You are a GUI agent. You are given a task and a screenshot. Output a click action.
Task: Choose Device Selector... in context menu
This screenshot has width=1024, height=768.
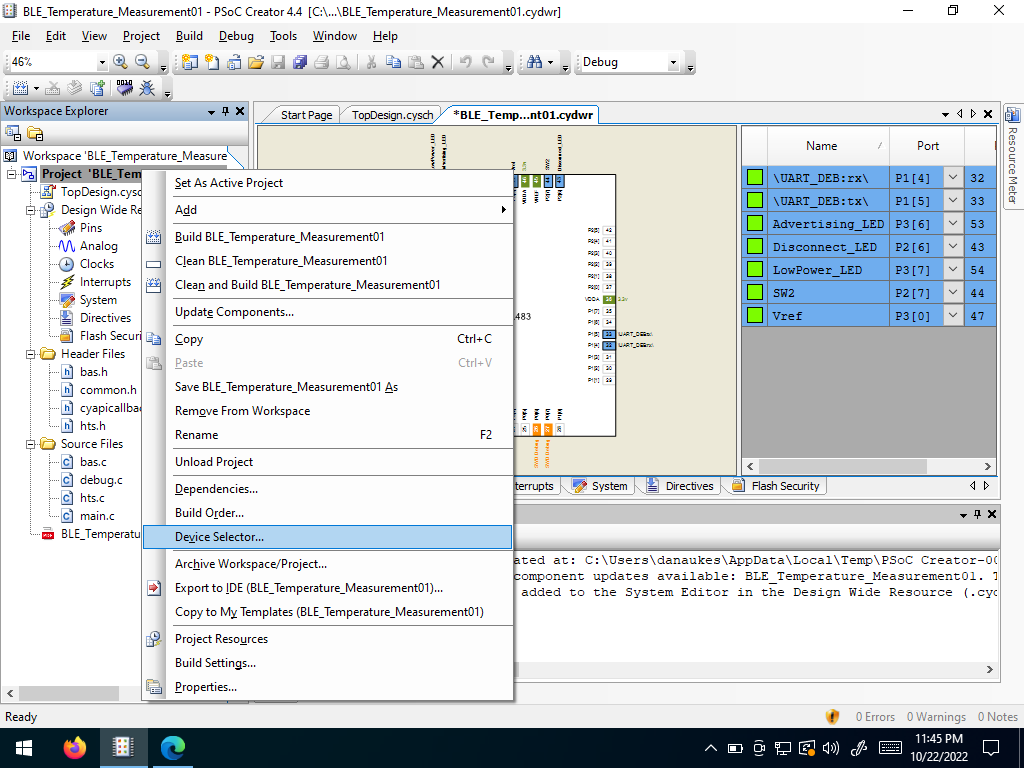327,537
